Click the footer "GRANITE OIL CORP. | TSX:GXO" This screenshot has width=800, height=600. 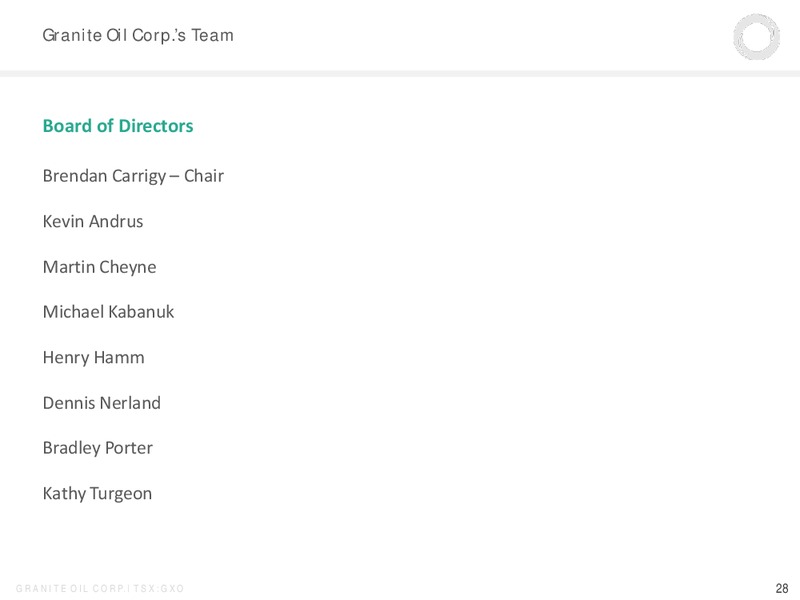tap(100, 588)
